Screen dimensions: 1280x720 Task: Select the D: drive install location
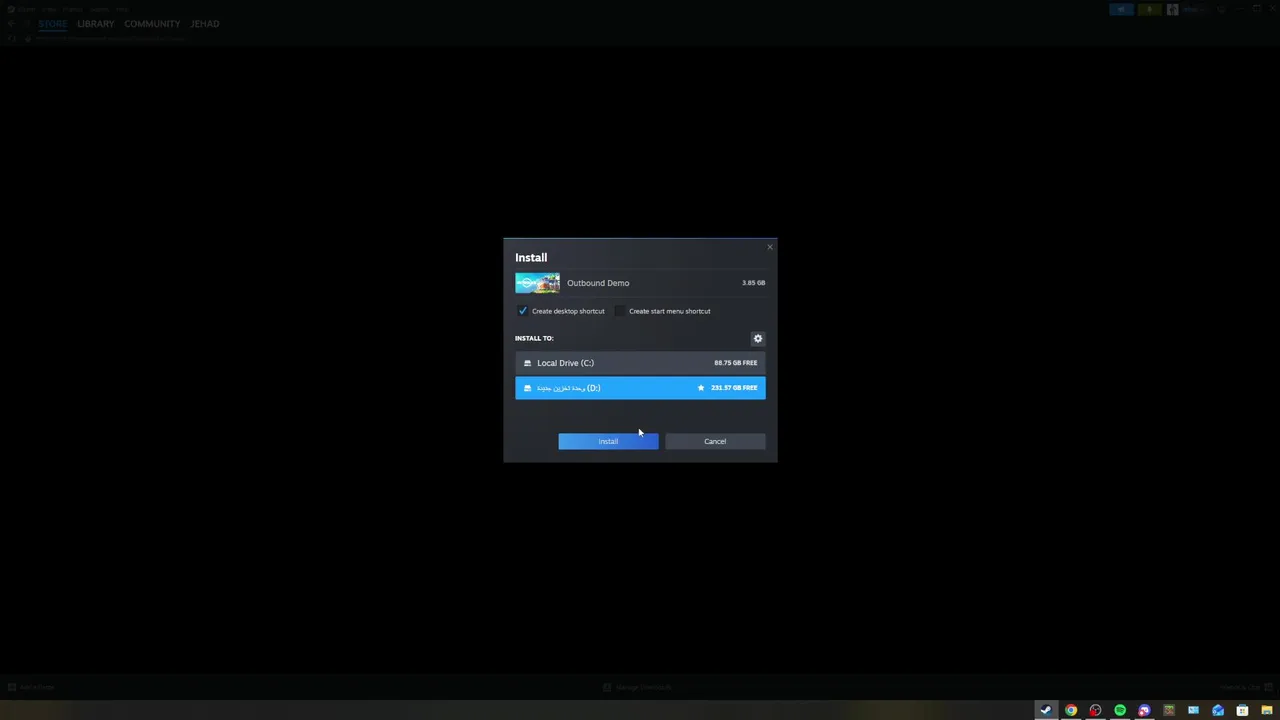640,388
